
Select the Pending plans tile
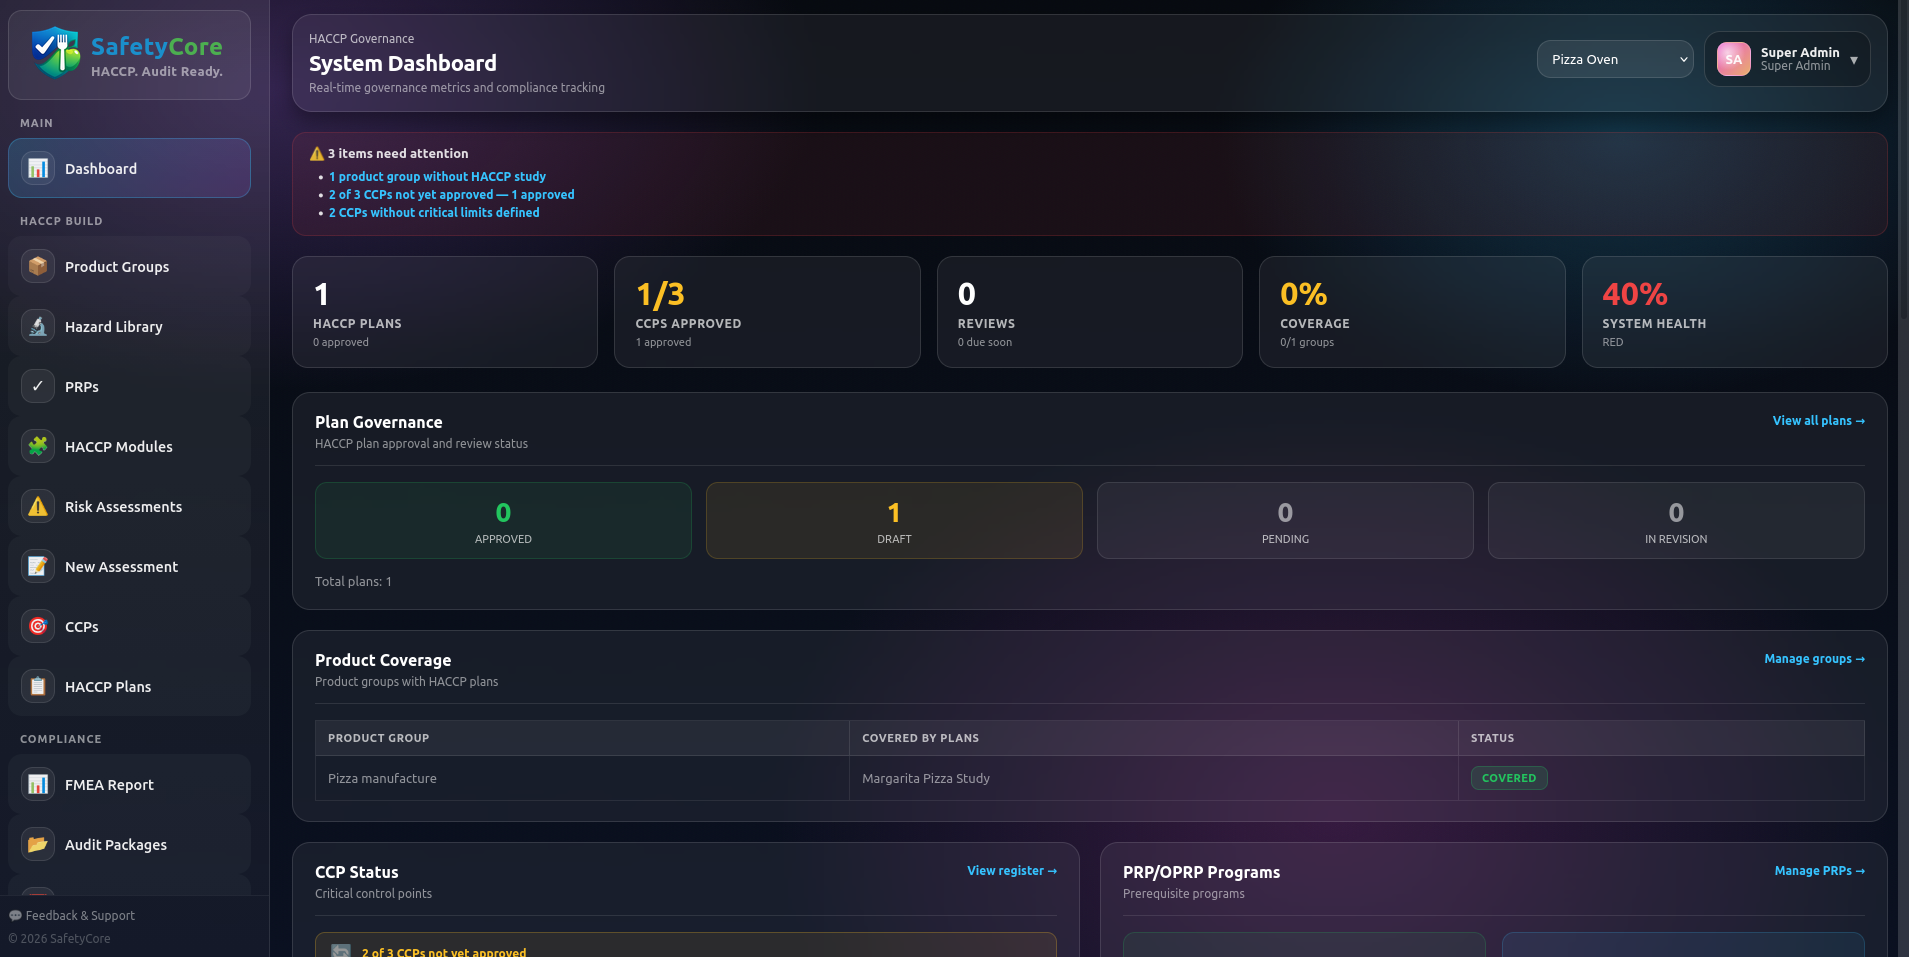1285,520
